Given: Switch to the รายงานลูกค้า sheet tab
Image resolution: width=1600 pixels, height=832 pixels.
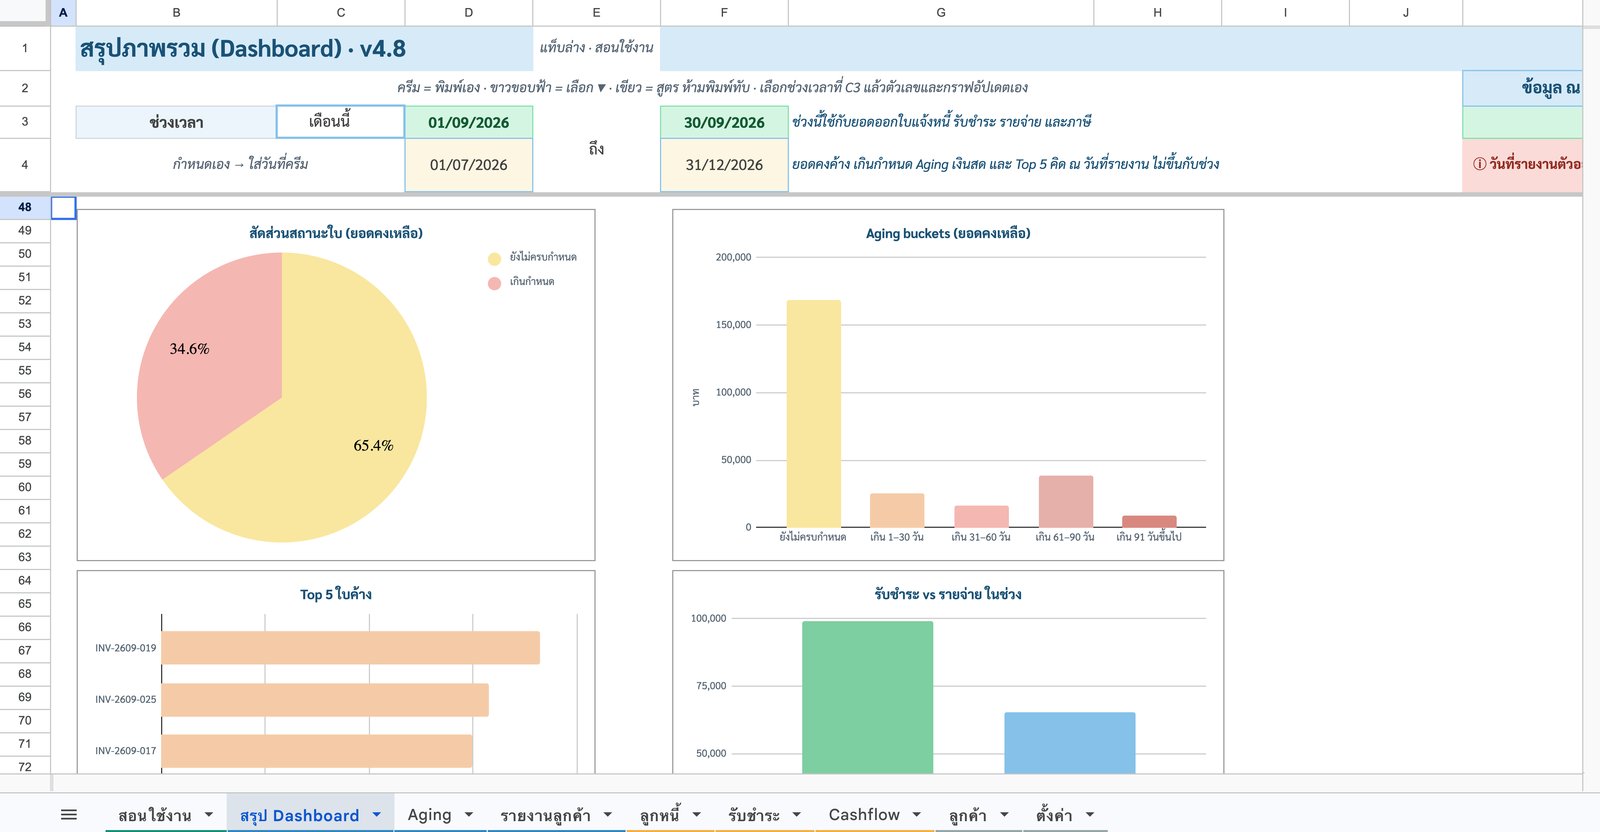Looking at the screenshot, I should pyautogui.click(x=545, y=815).
